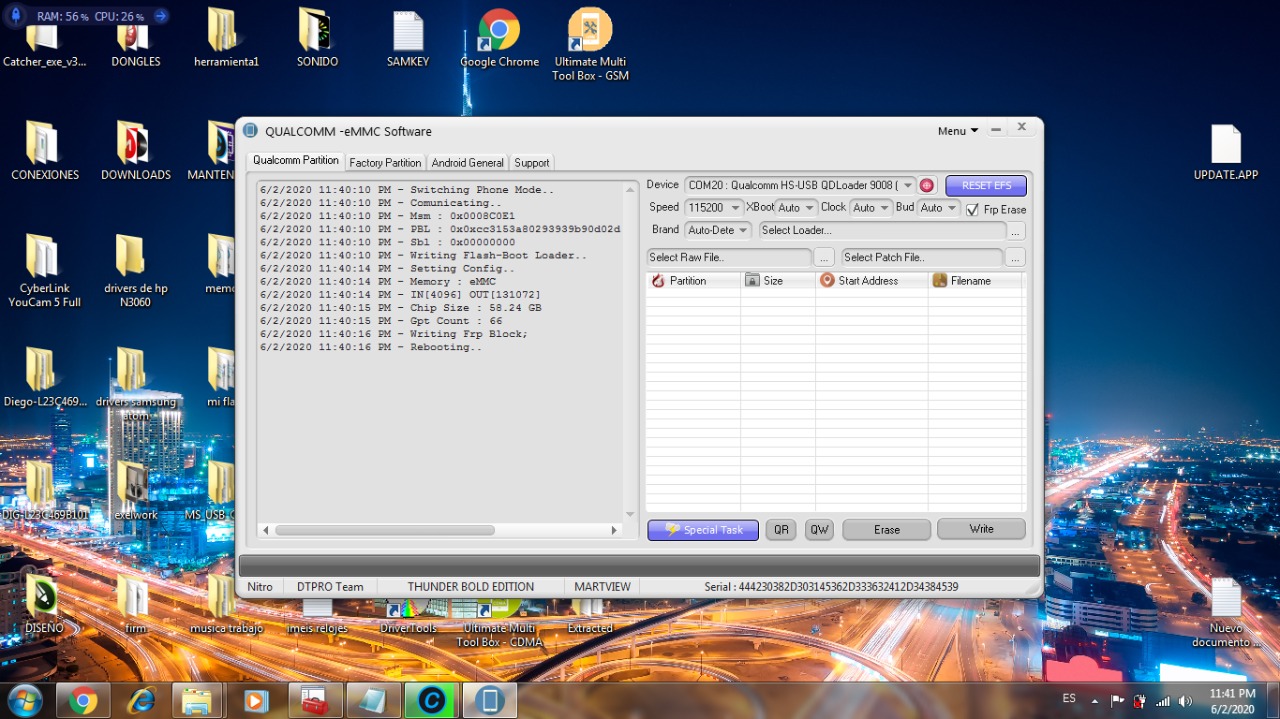Open the XBoot Auto dropdown

809,208
